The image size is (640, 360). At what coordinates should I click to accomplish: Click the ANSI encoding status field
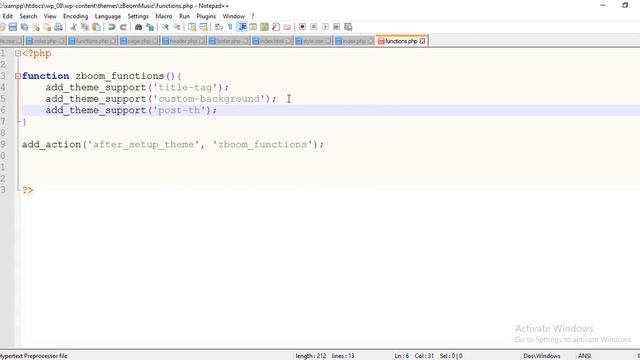pyautogui.click(x=584, y=356)
